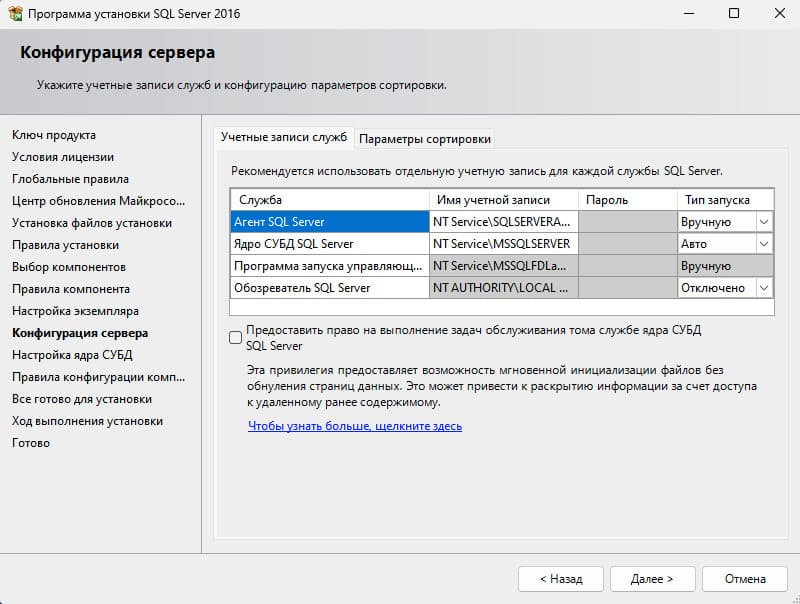Screen dimensions: 800x604
Task: Open startup type dropdown for Обозреватель SQL Server
Action: point(763,288)
